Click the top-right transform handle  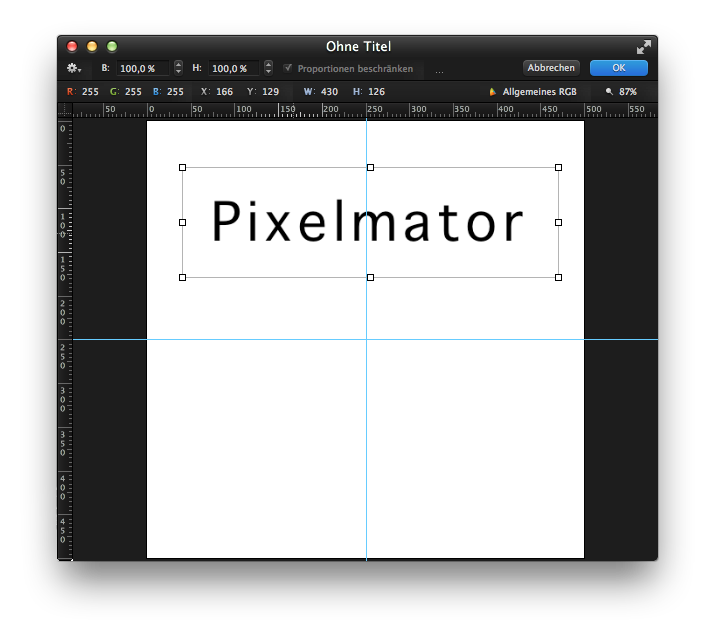coord(558,167)
